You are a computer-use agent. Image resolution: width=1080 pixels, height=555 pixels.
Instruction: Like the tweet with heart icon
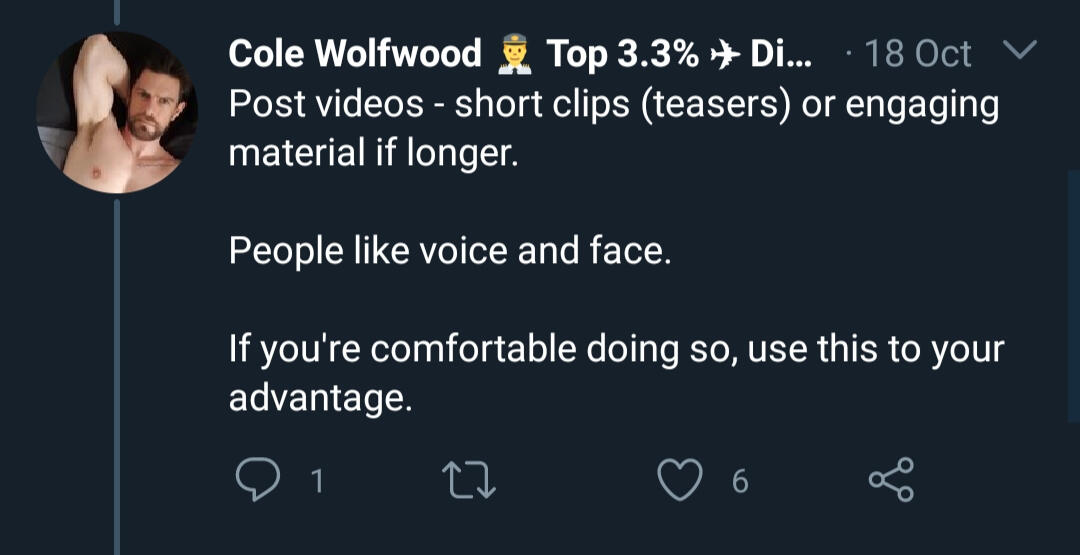(x=678, y=482)
